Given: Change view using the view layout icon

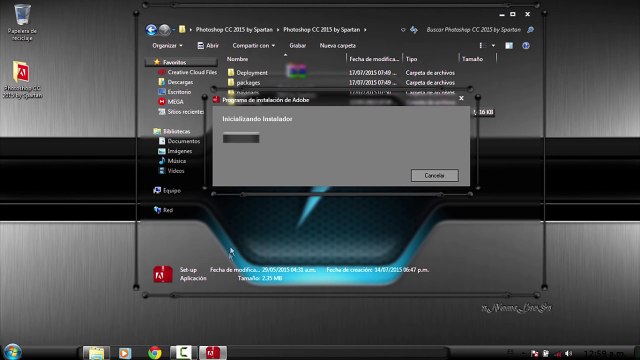Looking at the screenshot, I should coord(482,46).
